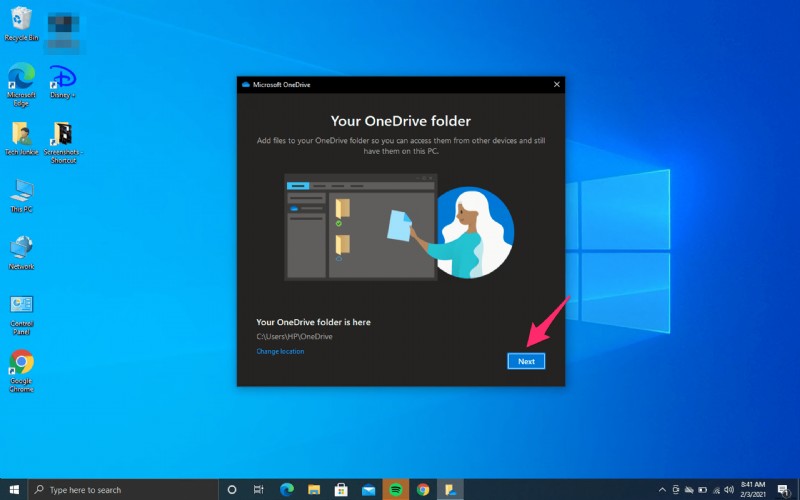Click the Your OneDrive folder heading

[401, 121]
